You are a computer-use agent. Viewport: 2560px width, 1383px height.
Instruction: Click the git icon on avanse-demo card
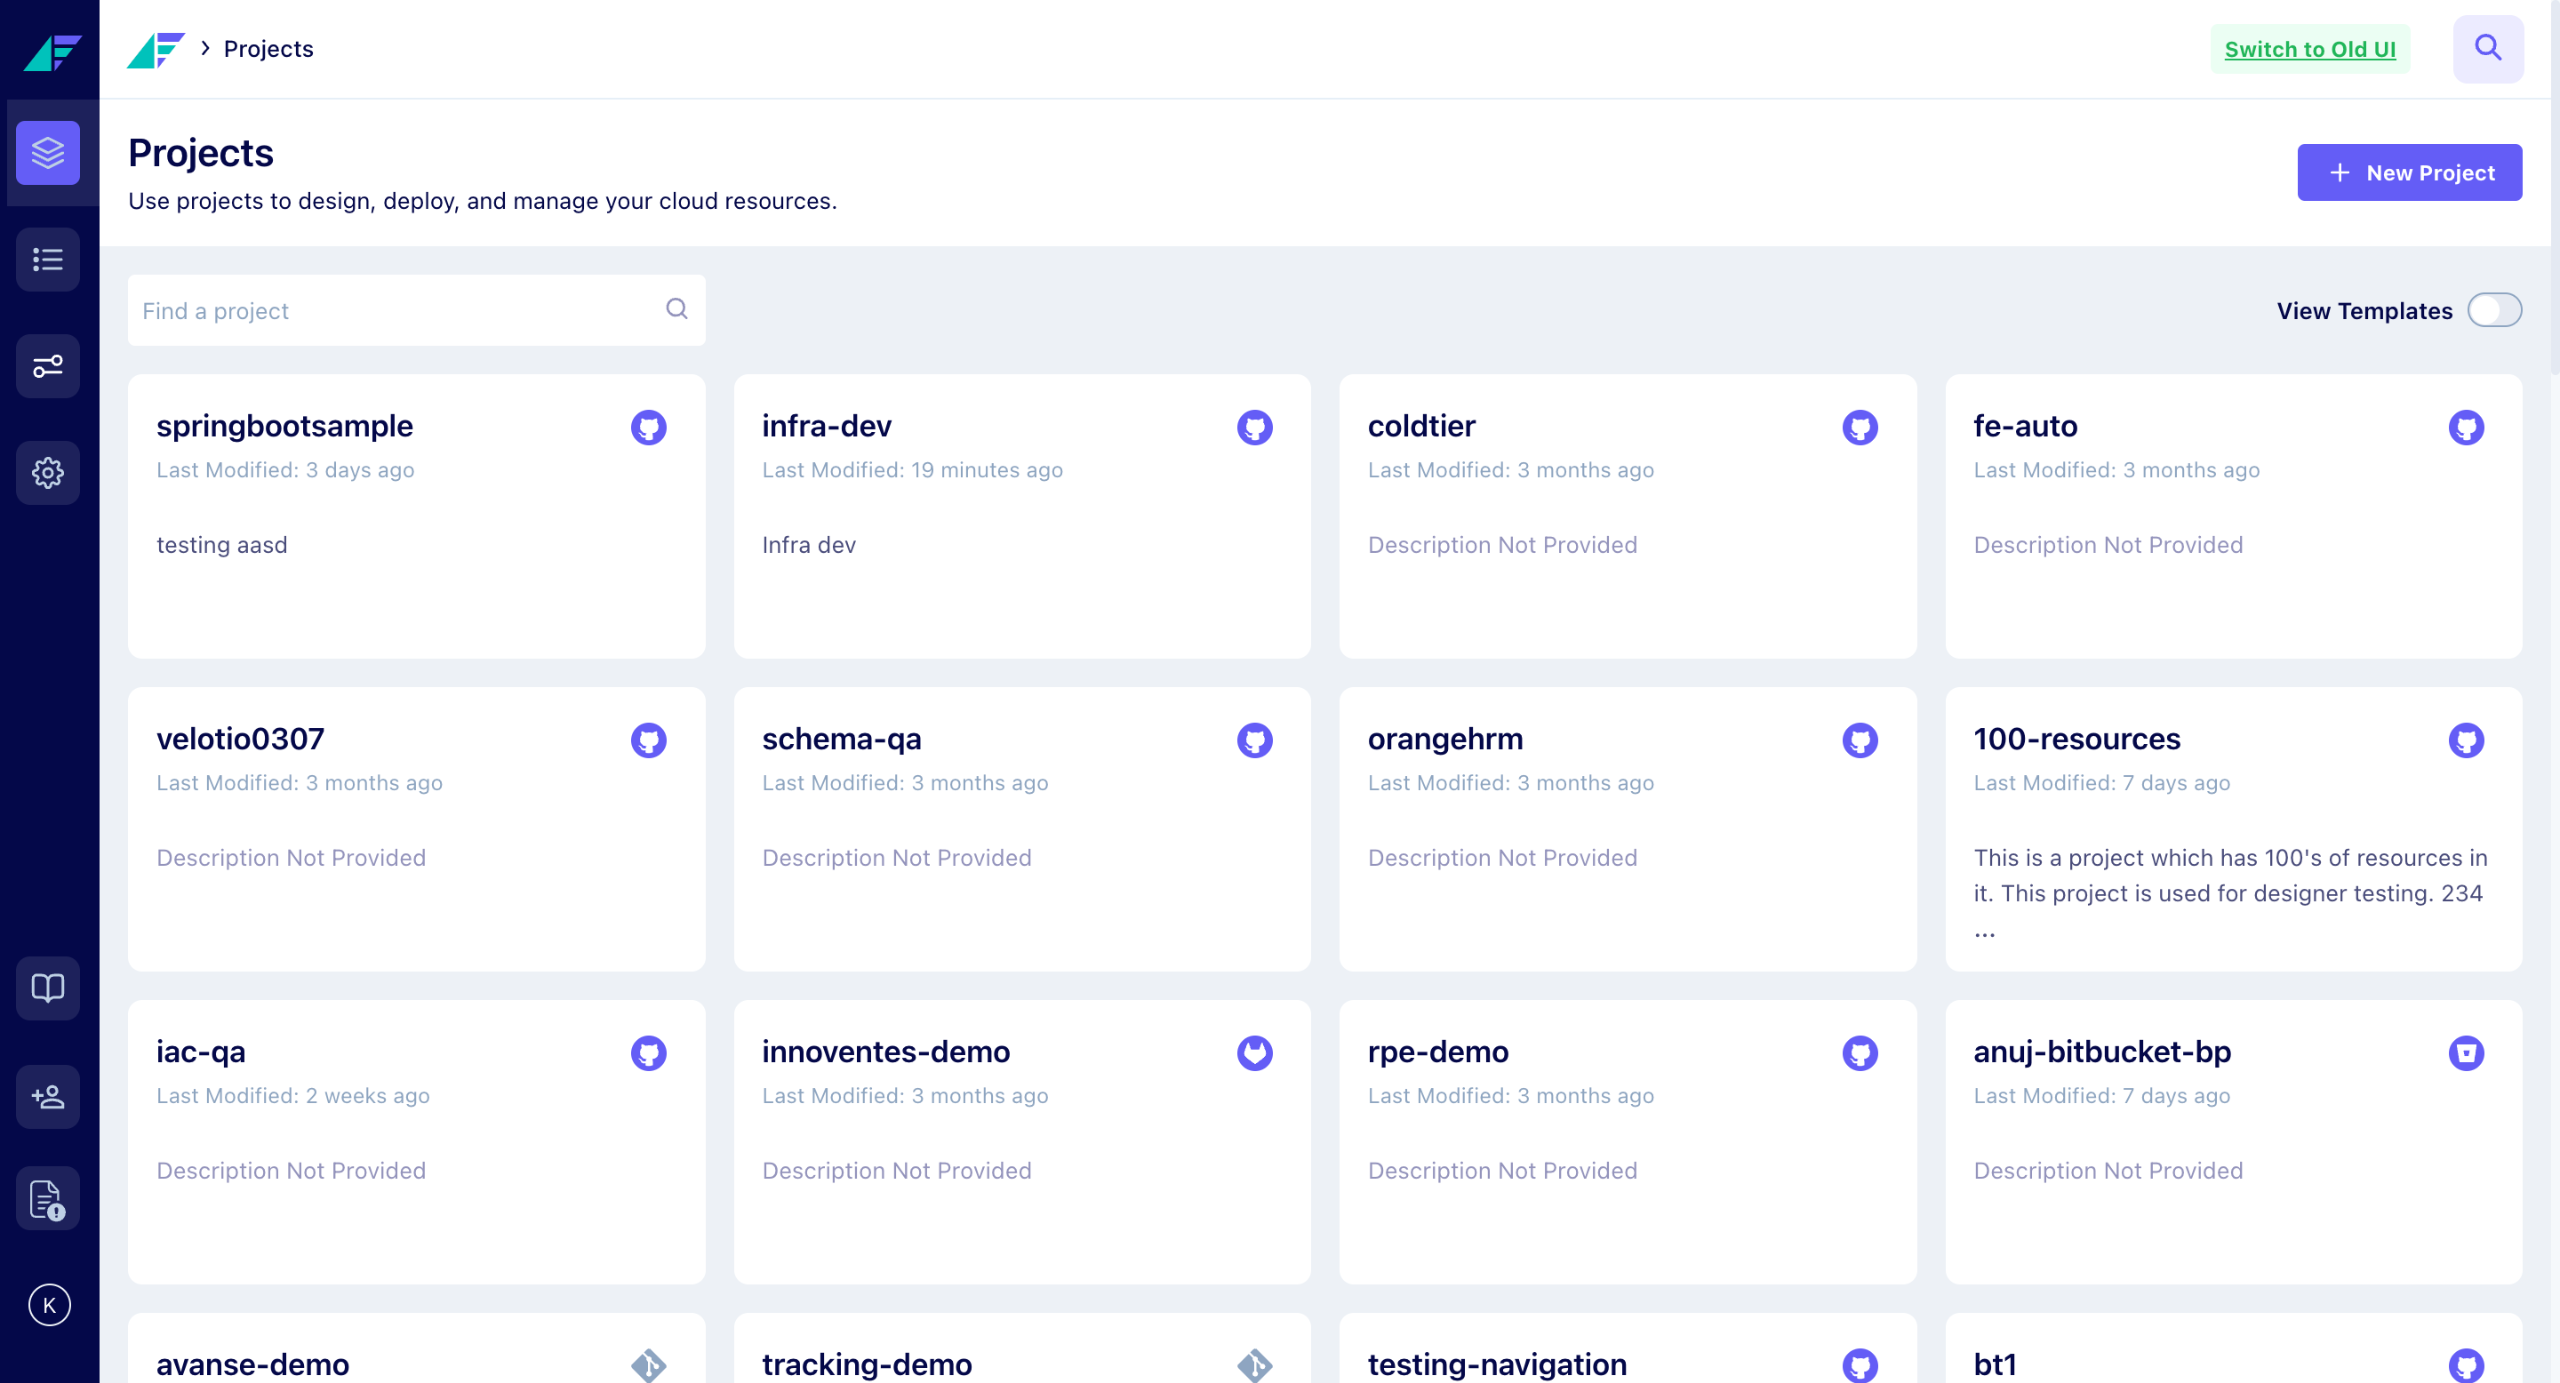649,1365
